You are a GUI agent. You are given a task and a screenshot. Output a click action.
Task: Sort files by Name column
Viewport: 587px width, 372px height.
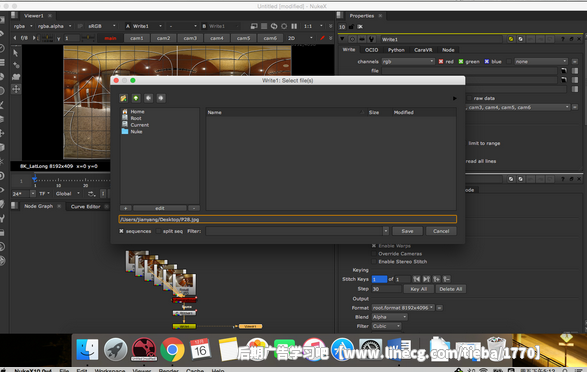click(x=215, y=112)
